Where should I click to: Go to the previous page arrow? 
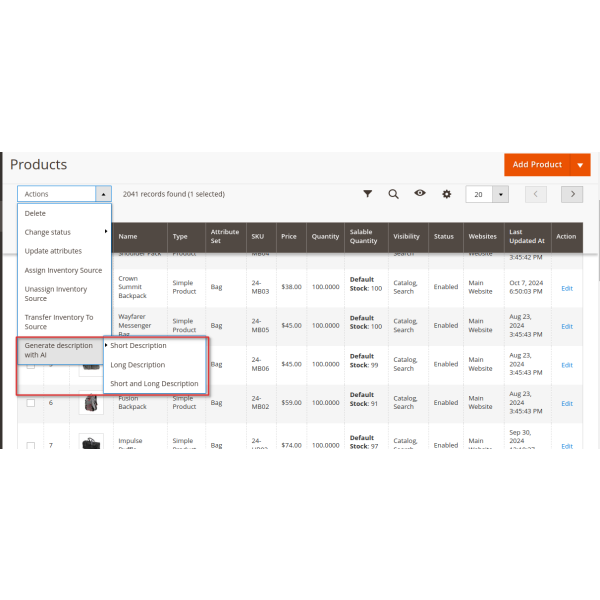point(536,194)
